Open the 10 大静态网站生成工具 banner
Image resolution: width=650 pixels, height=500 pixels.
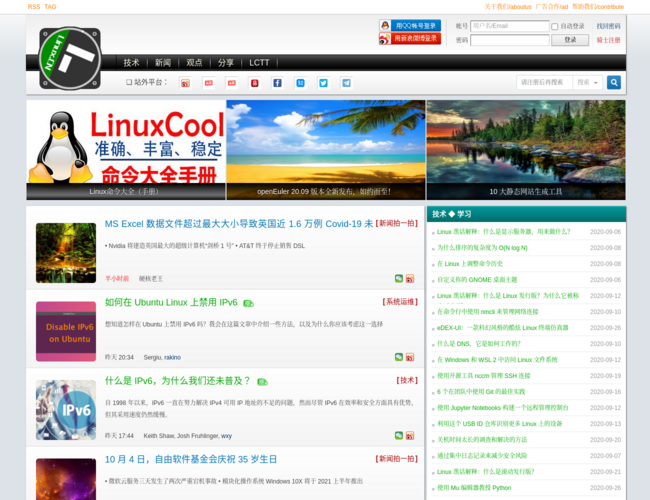(x=526, y=150)
